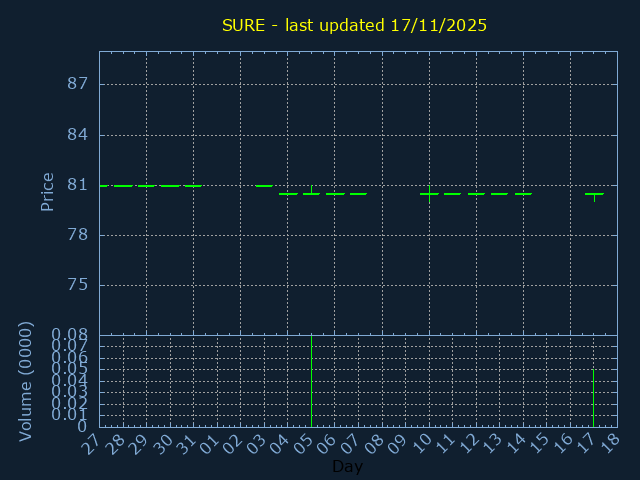This screenshot has height=480, width=640.
Task: Click the Price axis label
Action: point(47,191)
